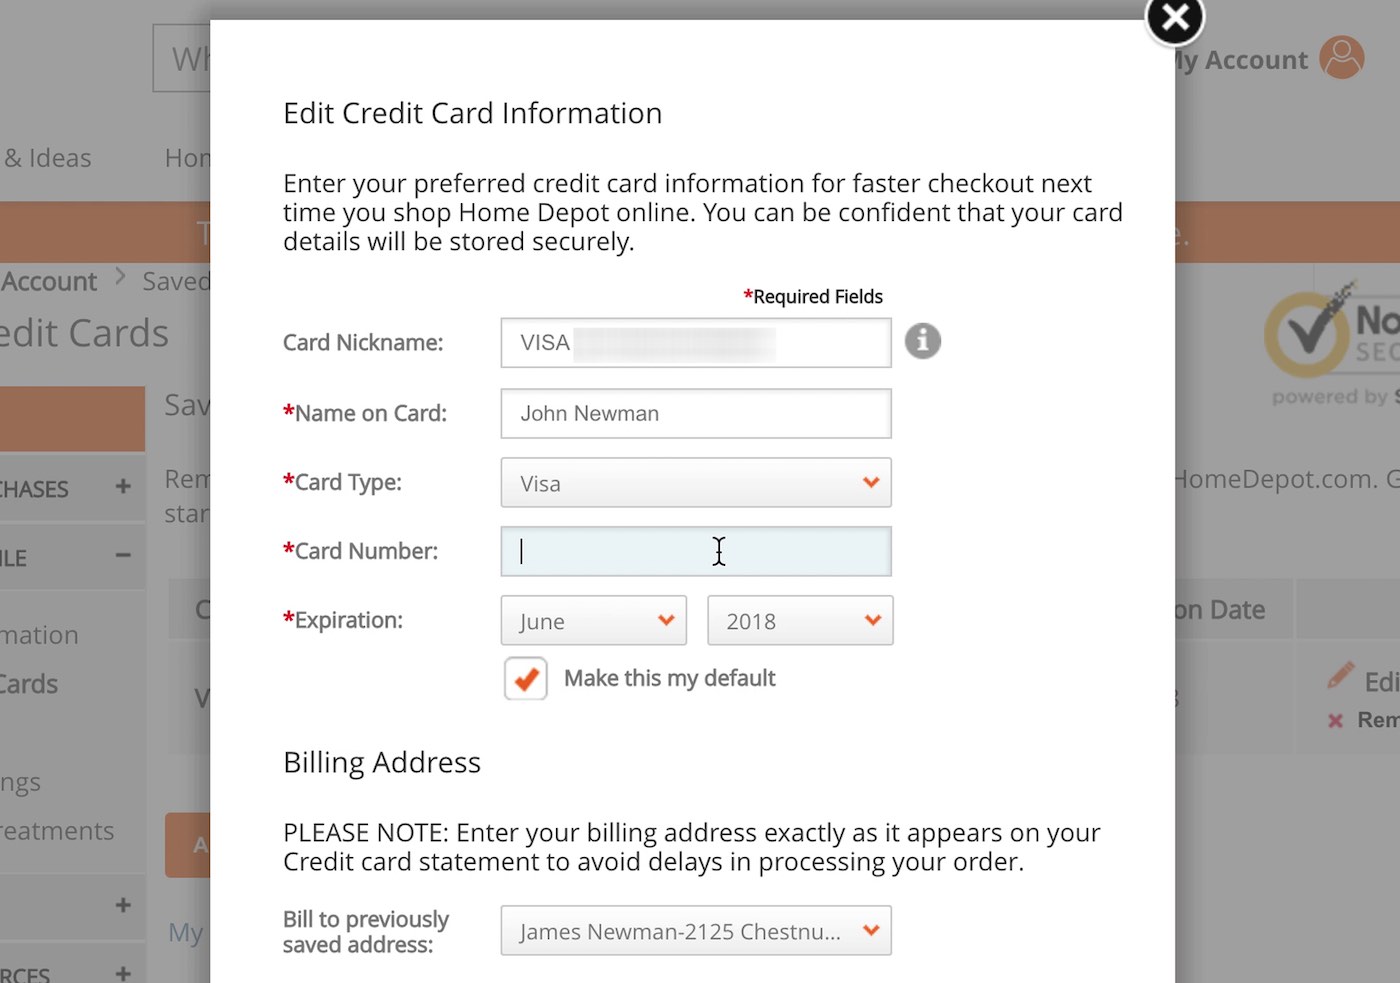The height and width of the screenshot is (983, 1400).
Task: Click the pencil Edit icon in card row
Action: pos(1340,676)
